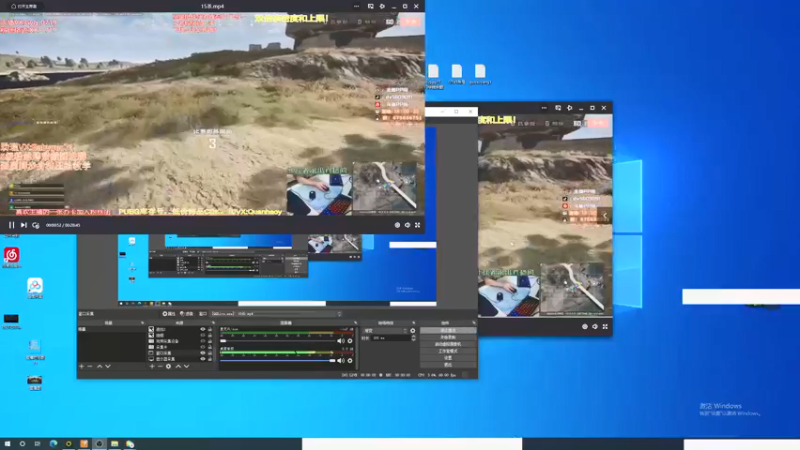Pop out the OBS audio mixer dock
The width and height of the screenshot is (800, 450).
click(356, 323)
